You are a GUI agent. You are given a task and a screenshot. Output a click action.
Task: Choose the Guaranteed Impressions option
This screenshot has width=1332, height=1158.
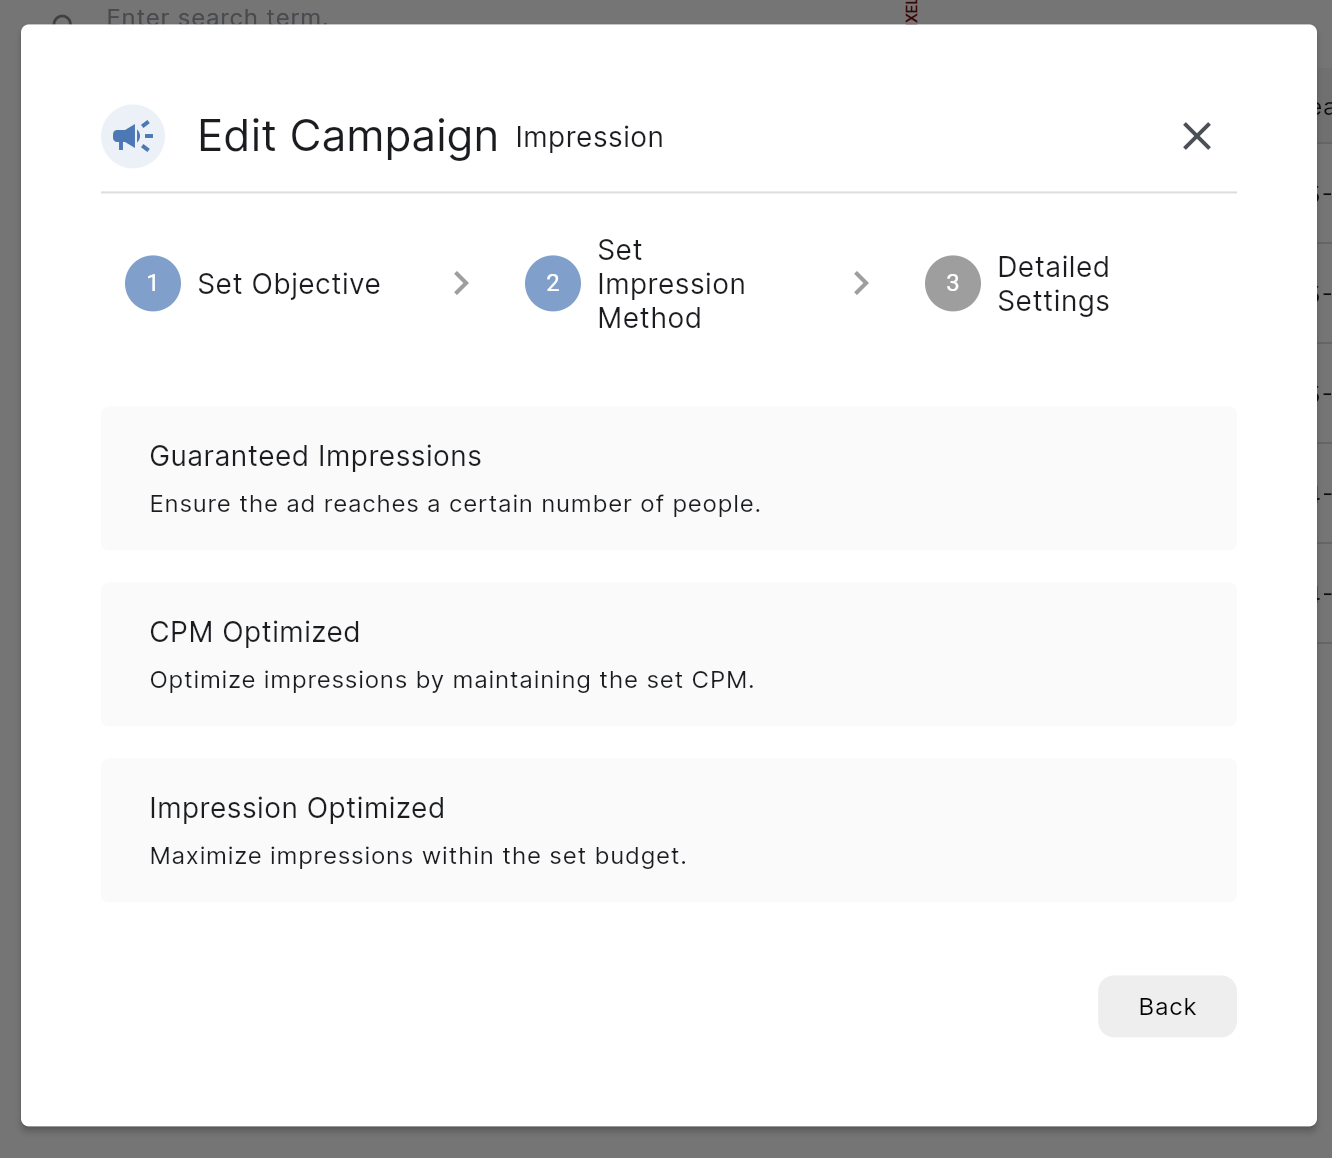[668, 478]
